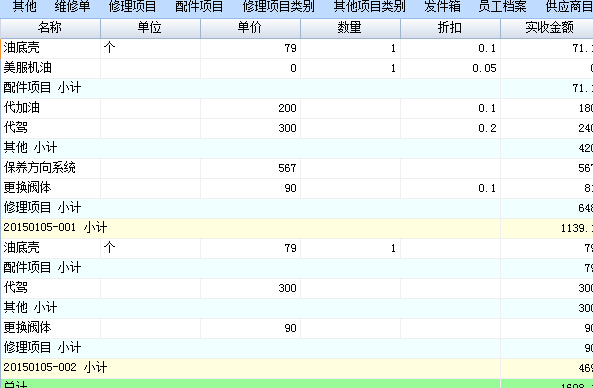The width and height of the screenshot is (593, 388).
Task: Open the 配件项目 tab
Action: pos(199,6)
